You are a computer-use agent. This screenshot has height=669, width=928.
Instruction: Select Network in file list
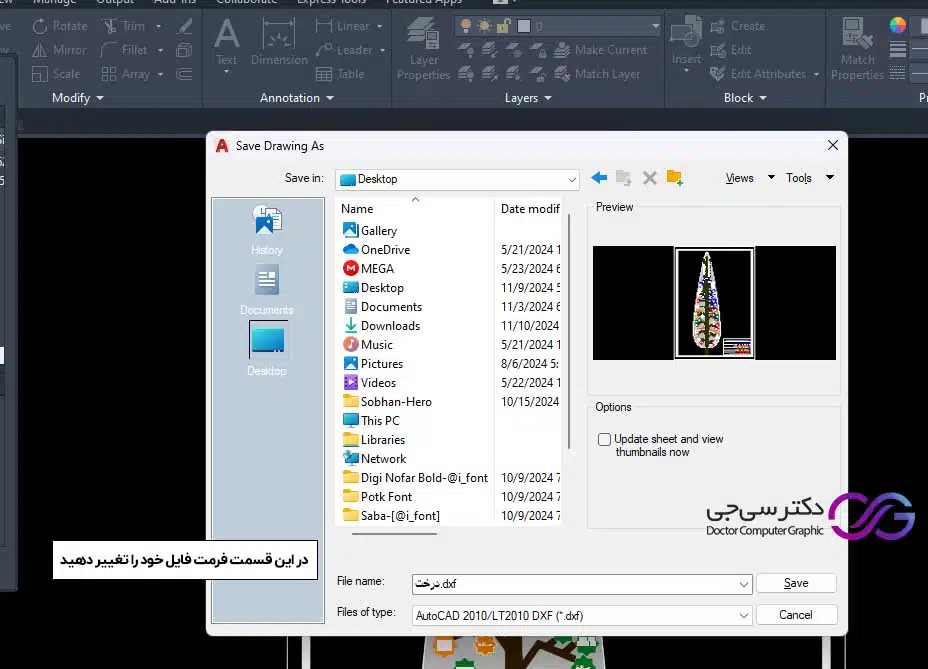[x=374, y=458]
